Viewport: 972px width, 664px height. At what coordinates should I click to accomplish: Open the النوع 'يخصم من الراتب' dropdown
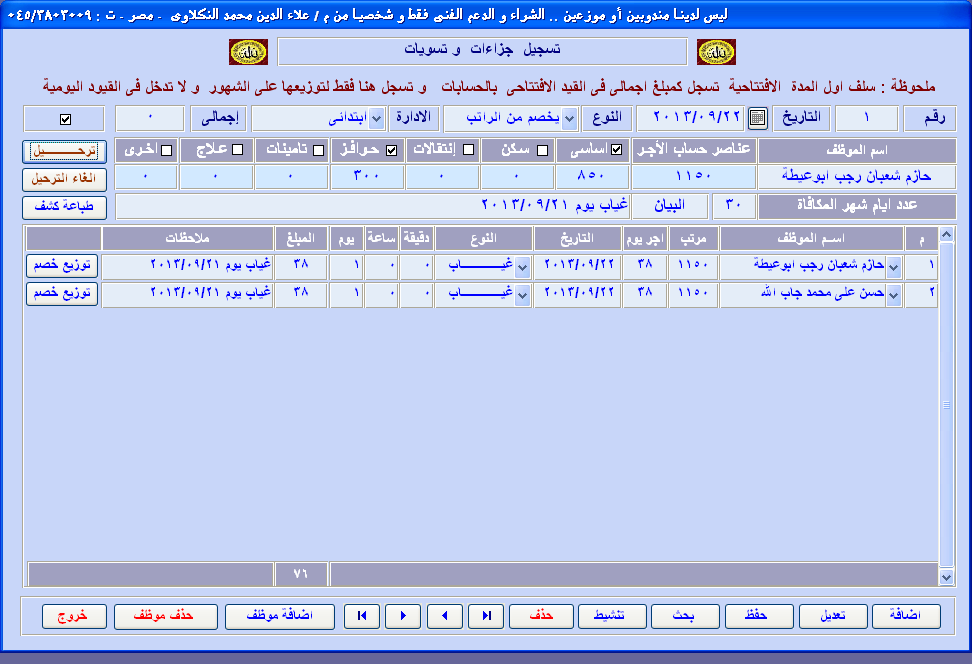[569, 118]
